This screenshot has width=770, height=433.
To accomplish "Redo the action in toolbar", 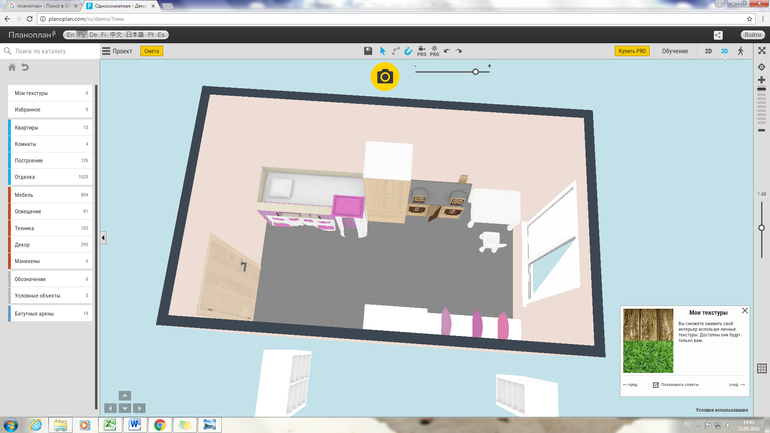I will (459, 50).
